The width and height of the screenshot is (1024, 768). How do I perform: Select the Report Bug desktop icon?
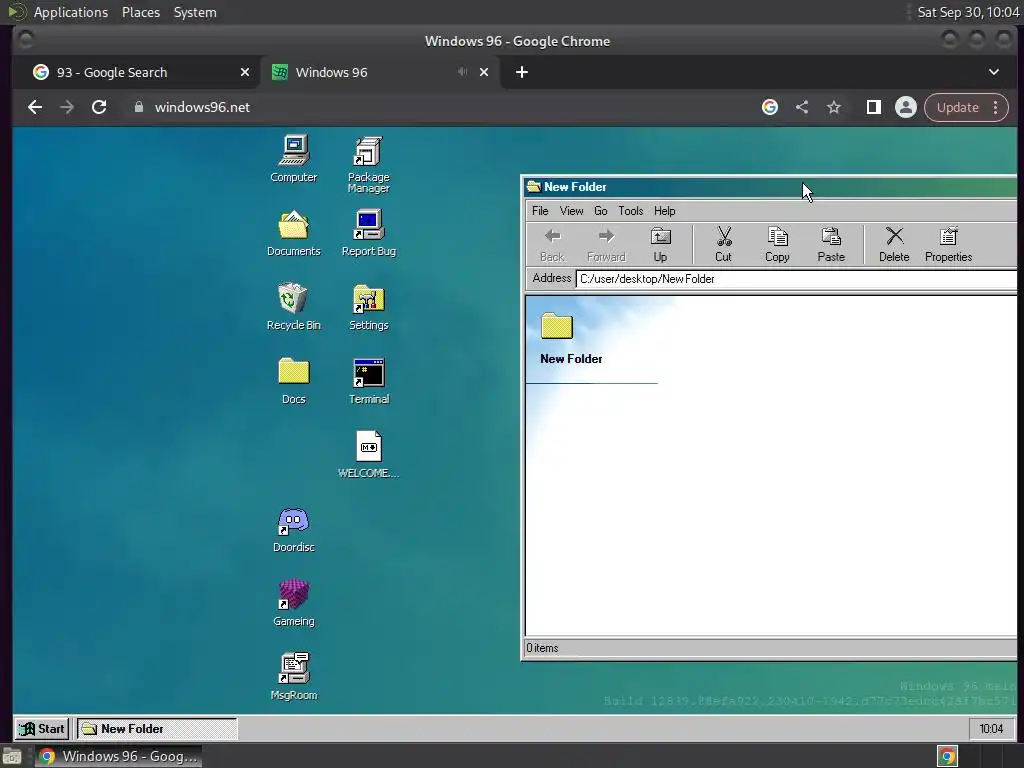[368, 232]
